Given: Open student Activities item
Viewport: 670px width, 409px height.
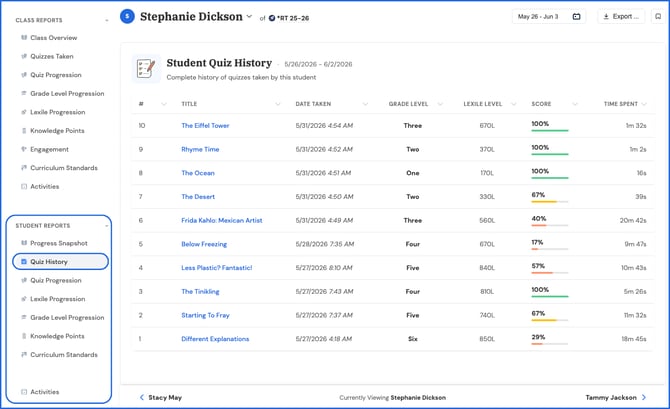Looking at the screenshot, I should coord(44,392).
